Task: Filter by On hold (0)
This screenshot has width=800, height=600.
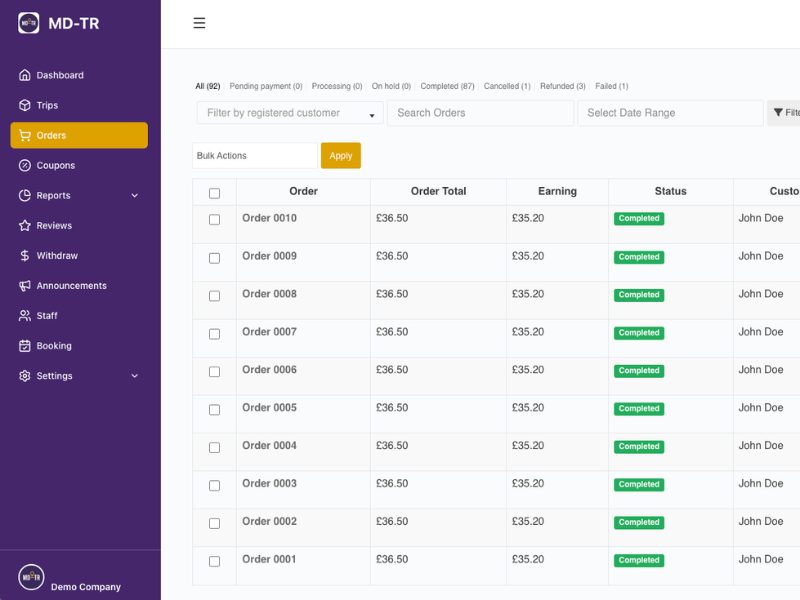Action: click(391, 86)
